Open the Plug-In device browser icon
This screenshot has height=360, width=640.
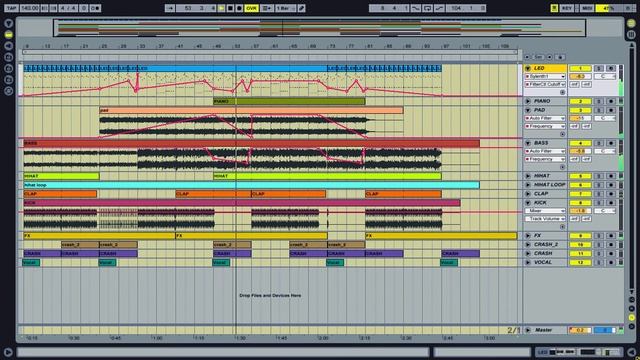(x=9, y=46)
